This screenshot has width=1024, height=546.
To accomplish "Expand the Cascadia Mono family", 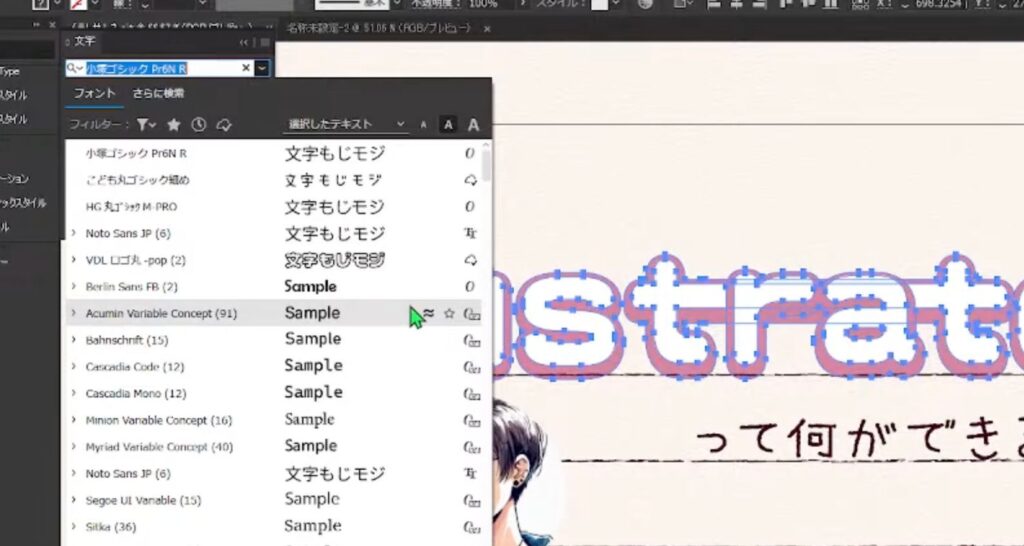I will (74, 393).
